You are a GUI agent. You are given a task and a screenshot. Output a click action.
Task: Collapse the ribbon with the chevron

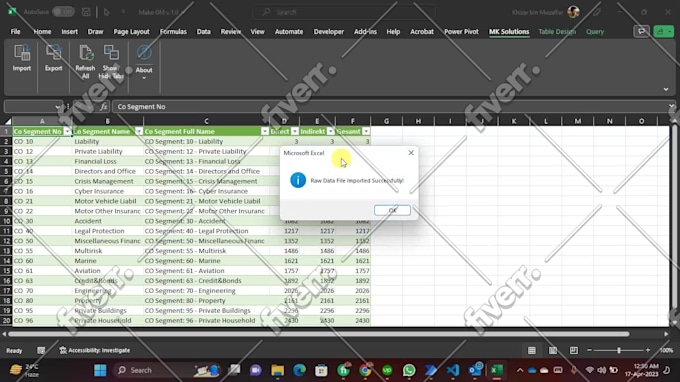pos(666,89)
